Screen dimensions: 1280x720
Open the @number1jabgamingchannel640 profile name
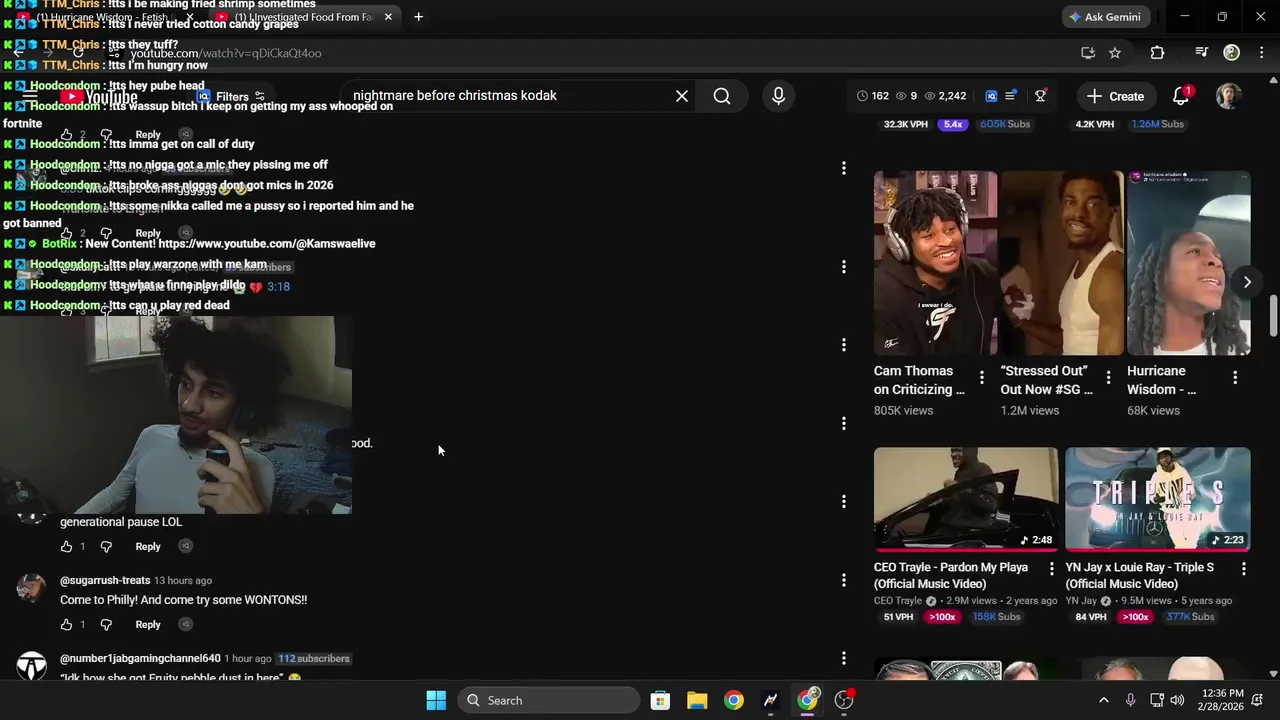(140, 659)
